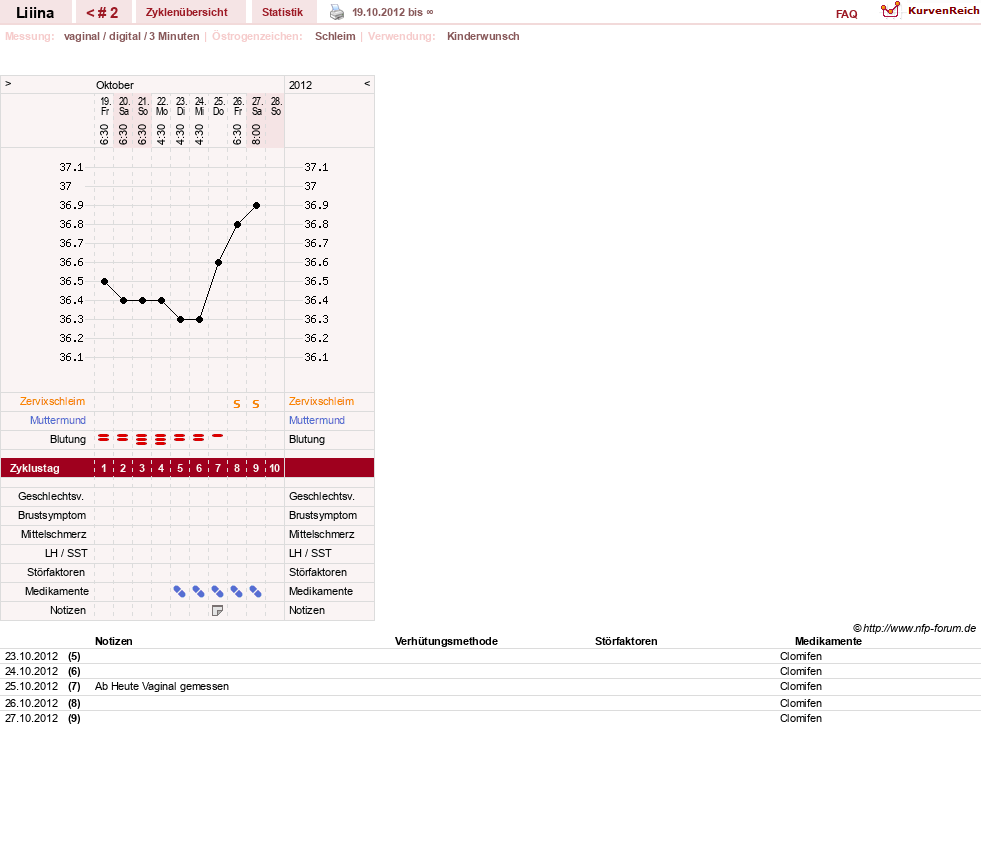Click the 23.10.2012 date row entry
The width and height of the screenshot is (981, 860).
pos(31,656)
